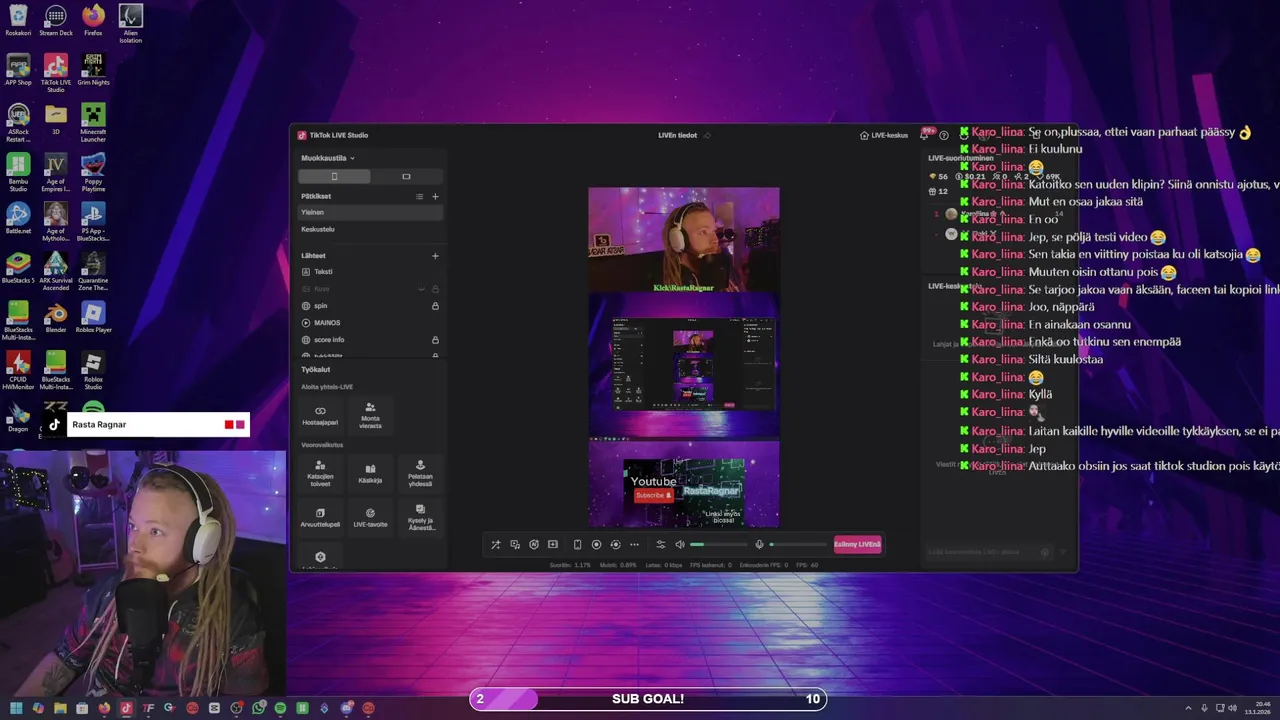
Task: Open Windows Start button on taskbar
Action: pyautogui.click(x=16, y=708)
